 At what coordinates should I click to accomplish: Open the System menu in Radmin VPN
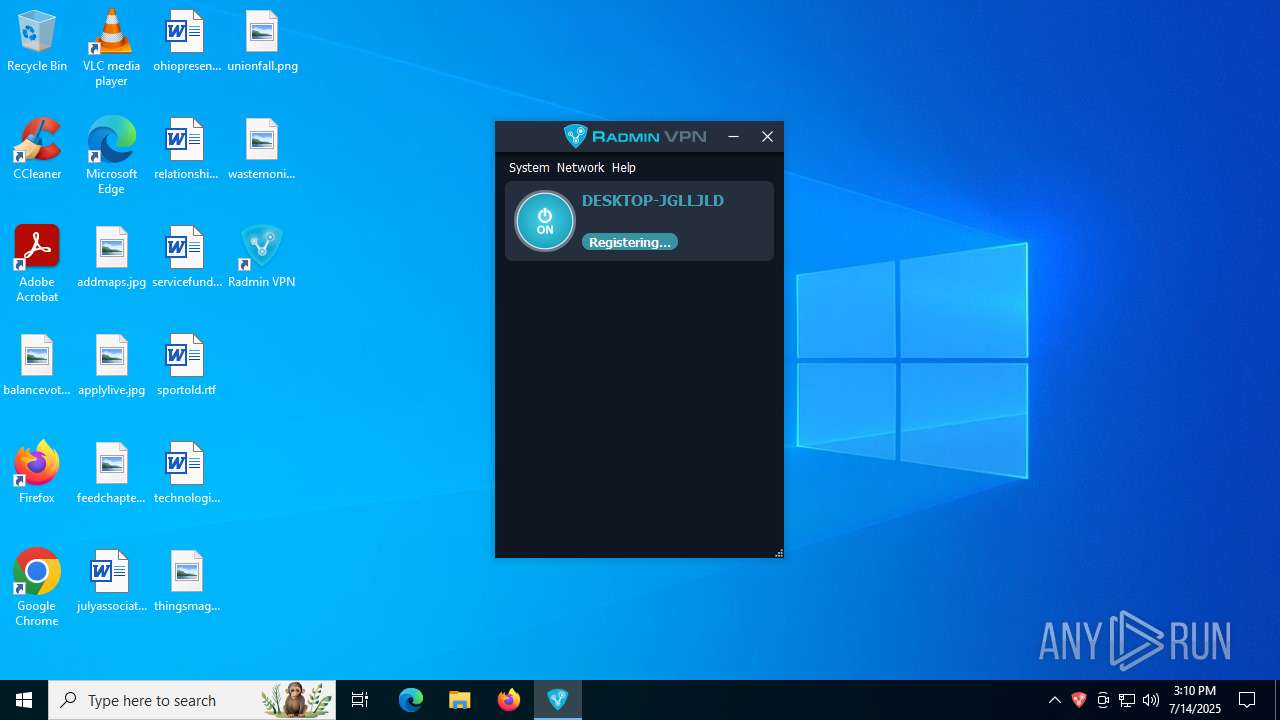pos(529,168)
